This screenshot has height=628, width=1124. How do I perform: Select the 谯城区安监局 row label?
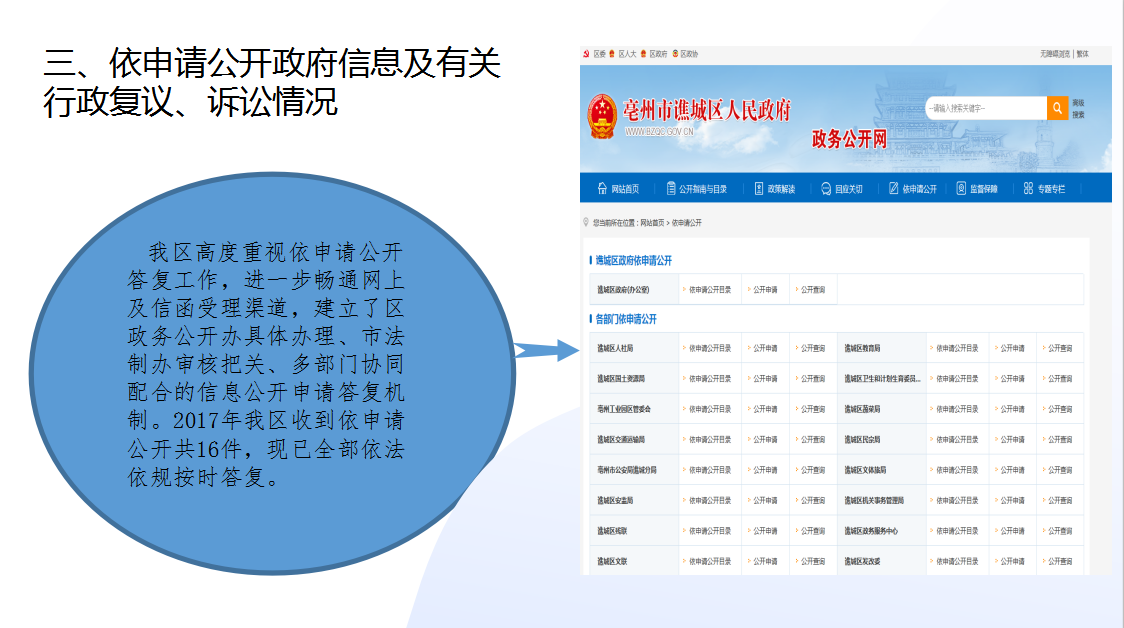615,500
